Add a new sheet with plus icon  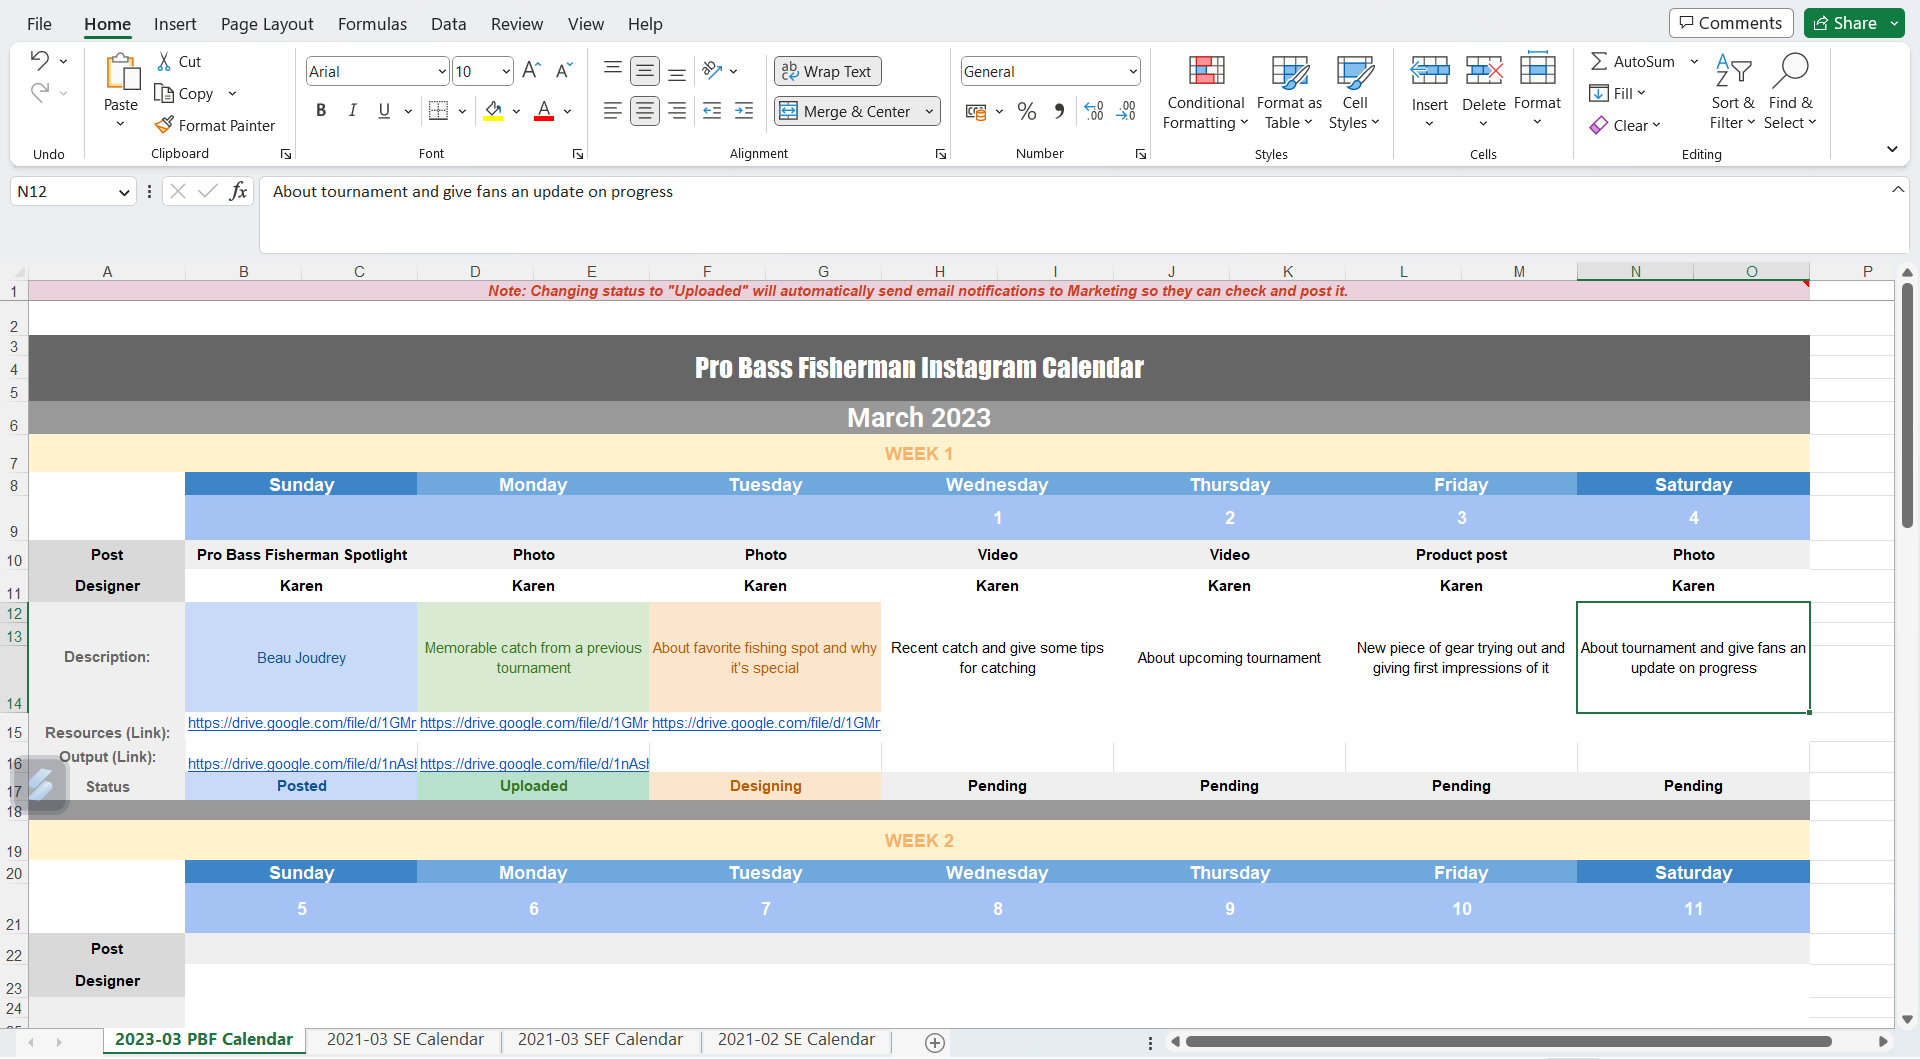click(935, 1043)
